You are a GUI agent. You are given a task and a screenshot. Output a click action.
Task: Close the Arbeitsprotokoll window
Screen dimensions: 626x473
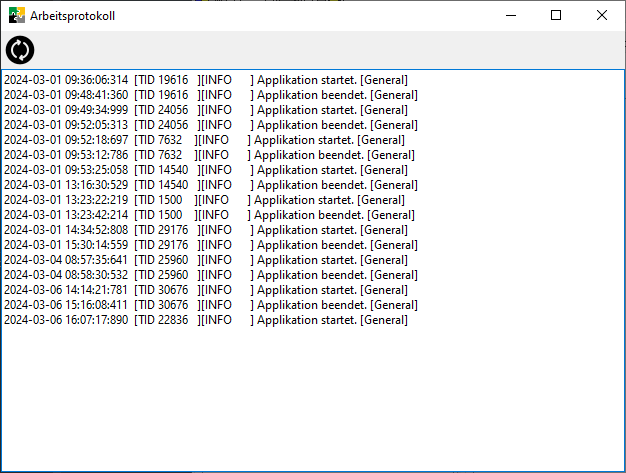[602, 15]
